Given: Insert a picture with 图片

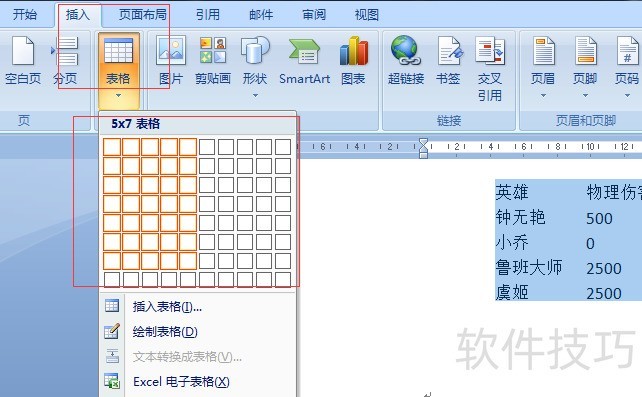Looking at the screenshot, I should [171, 61].
